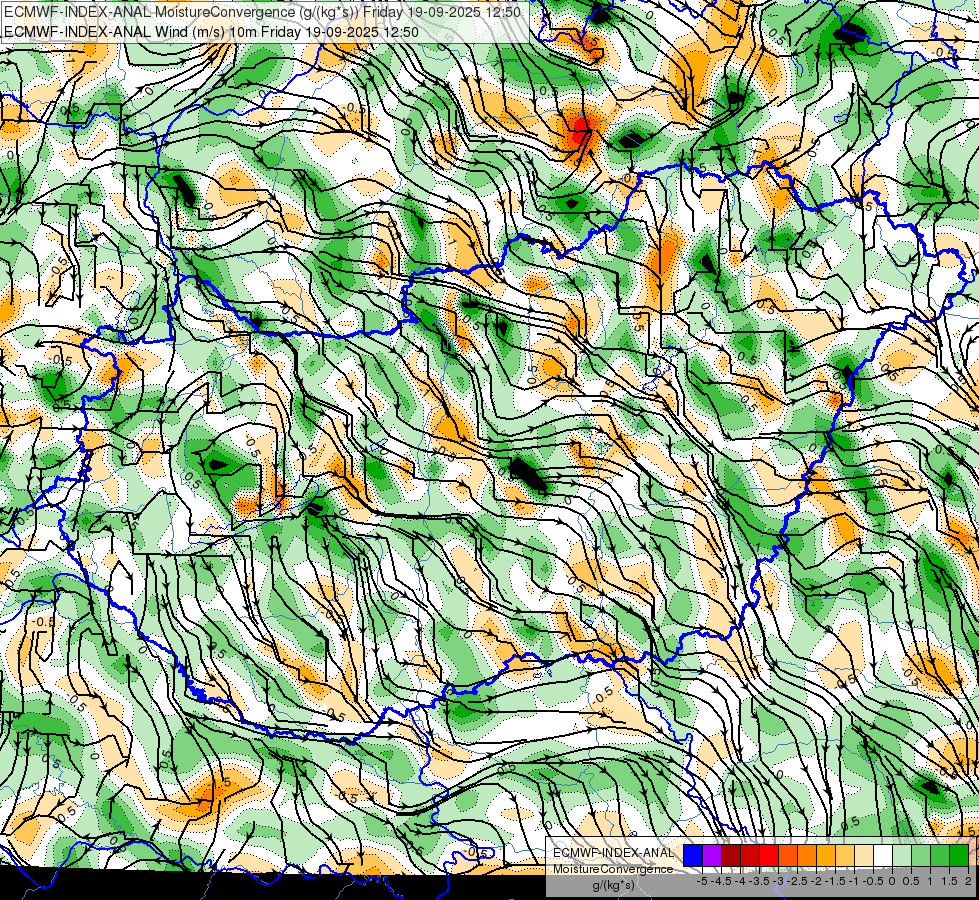Click the -3.5 tick label on the legend
This screenshot has width=979, height=900.
point(759,881)
